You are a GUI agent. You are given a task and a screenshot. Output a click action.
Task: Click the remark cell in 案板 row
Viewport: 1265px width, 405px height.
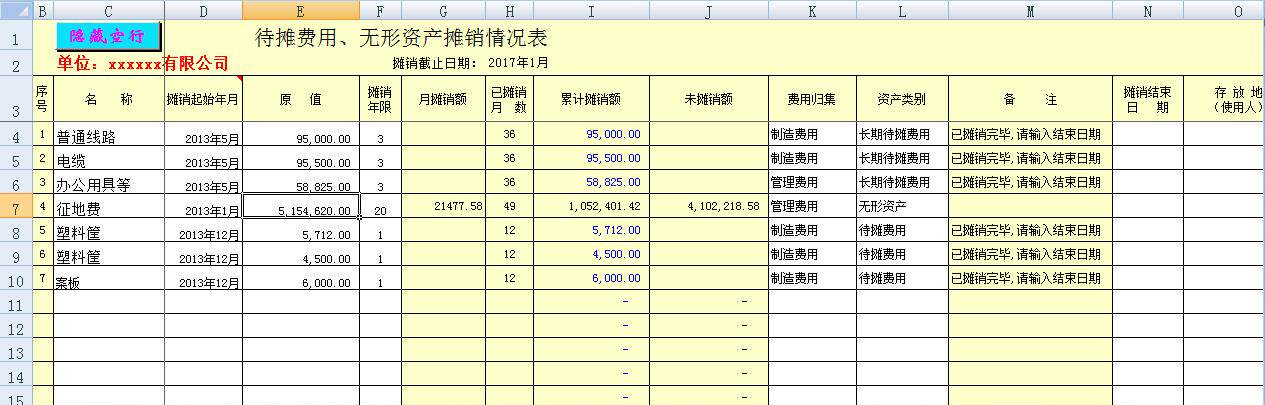pos(1030,280)
